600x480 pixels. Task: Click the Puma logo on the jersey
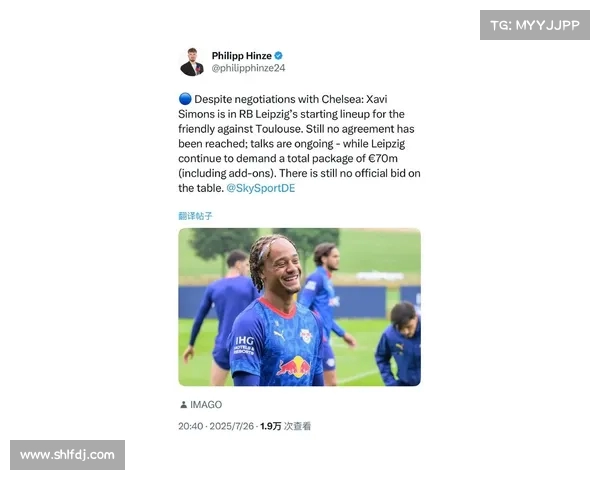point(280,335)
